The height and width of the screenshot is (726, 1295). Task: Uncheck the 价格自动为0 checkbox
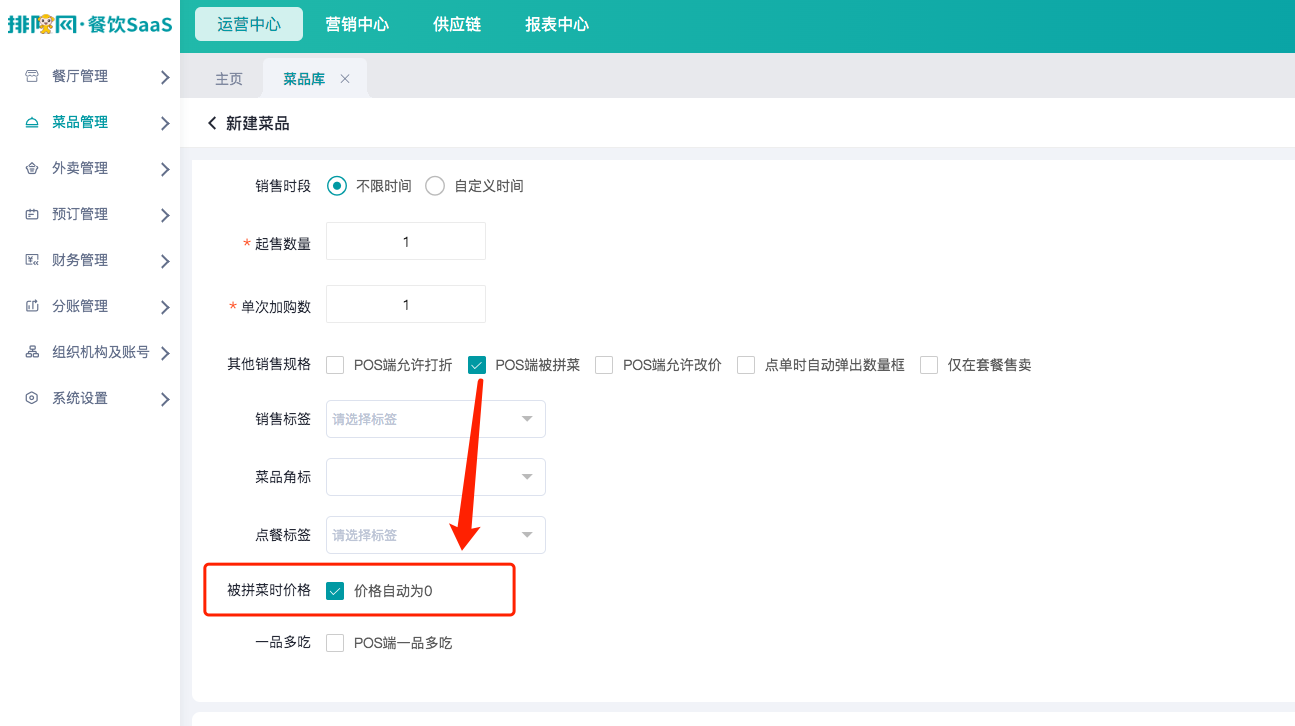[335, 591]
